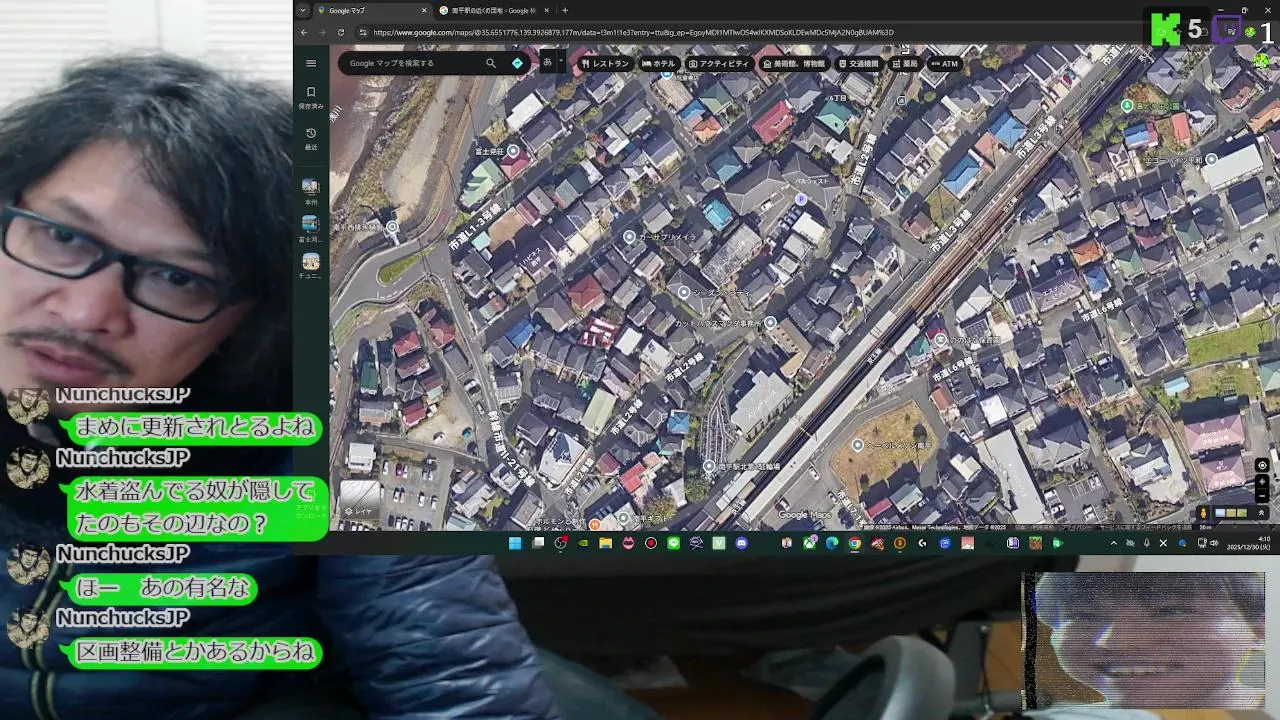Open Xbox app from taskbar
1280x720 pixels.
[810, 543]
